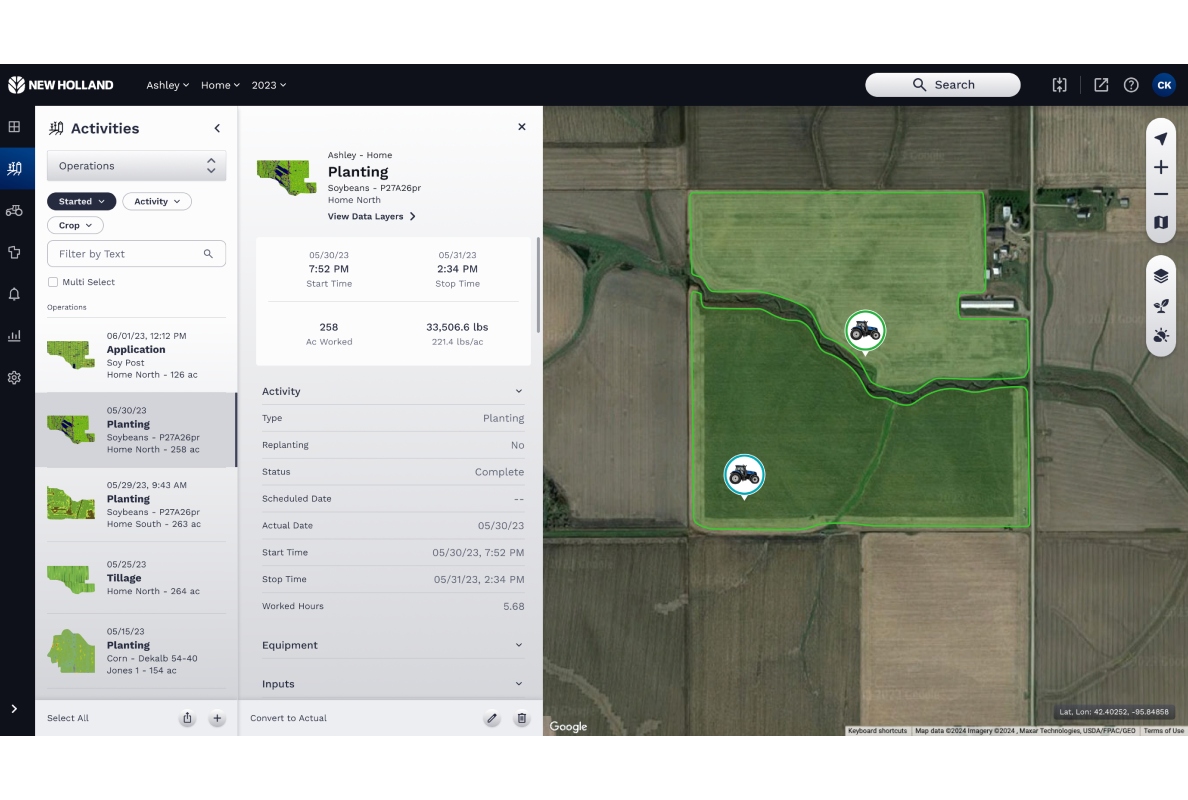Screen dimensions: 1188x800
Task: Click the Planting field thumbnail in detail header
Action: pos(286,177)
